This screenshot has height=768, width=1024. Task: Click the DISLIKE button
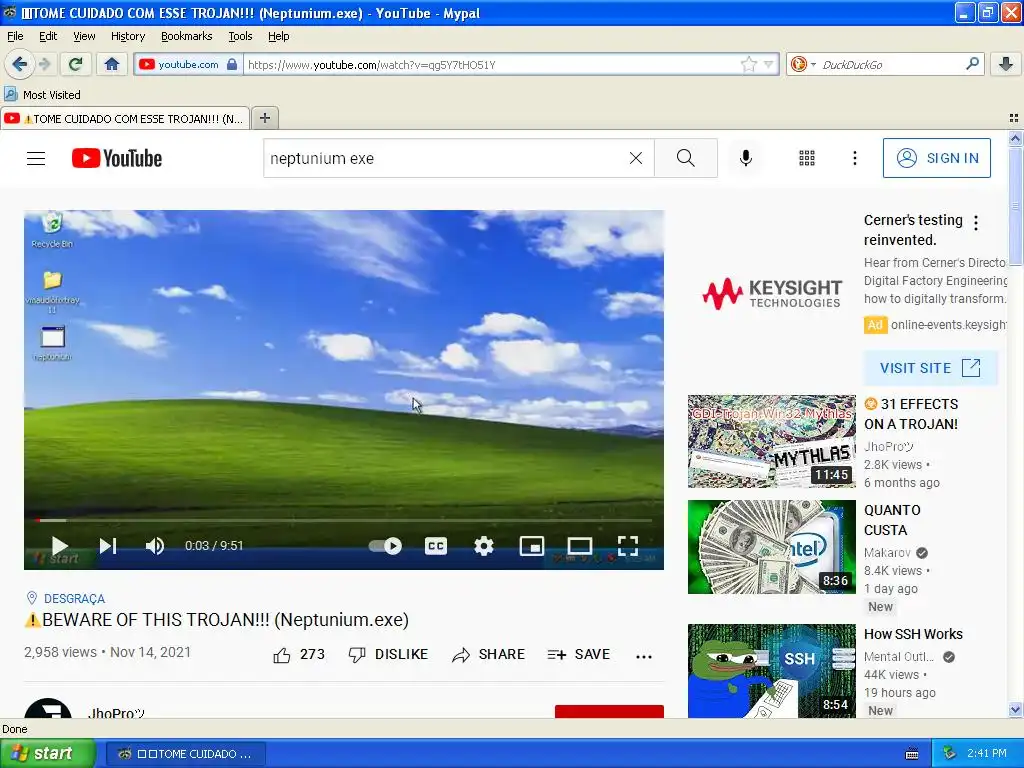[388, 654]
